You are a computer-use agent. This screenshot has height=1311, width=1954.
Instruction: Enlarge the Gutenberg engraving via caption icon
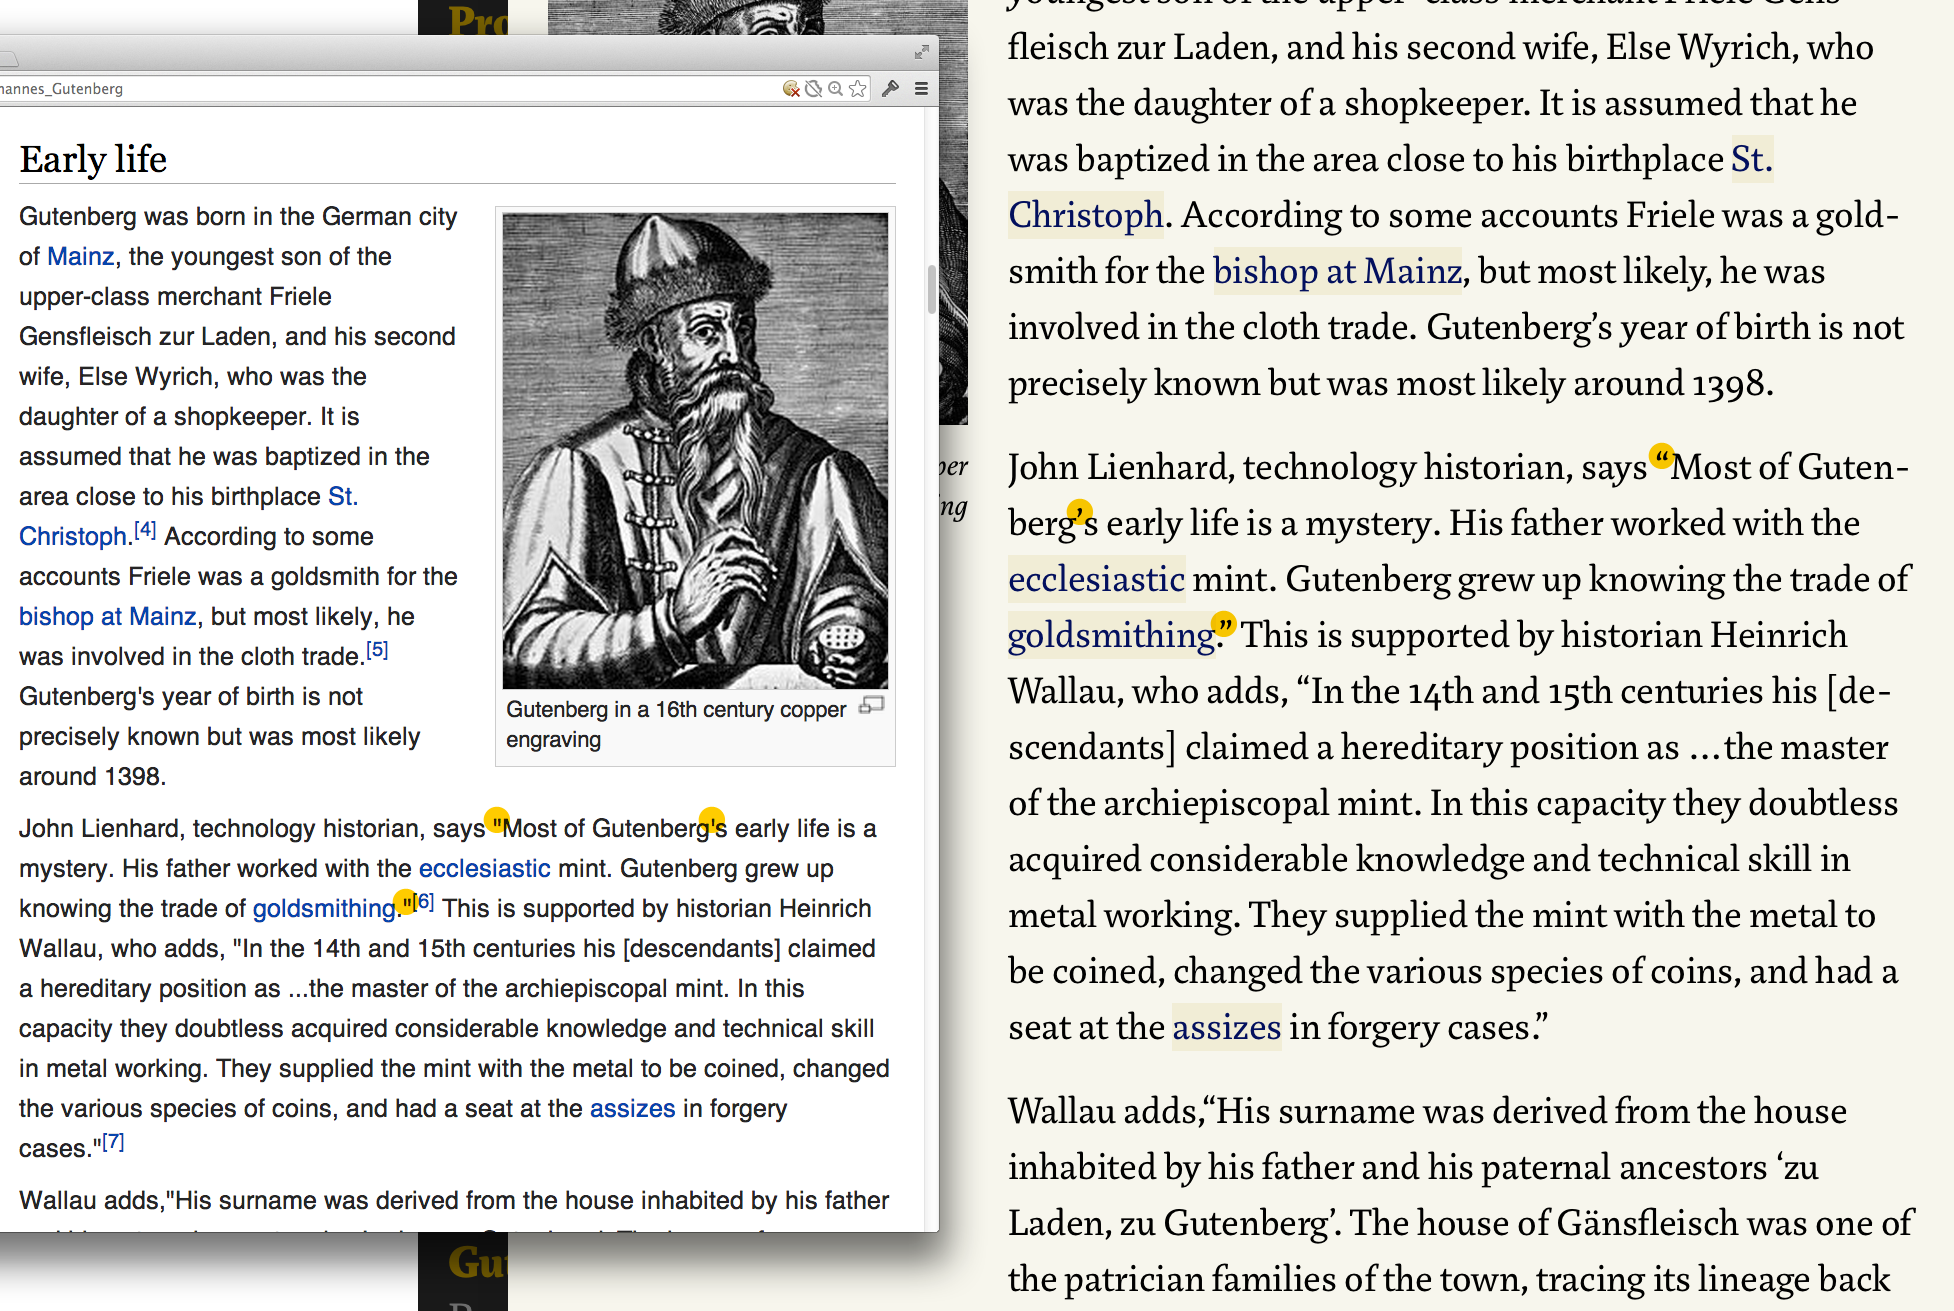tap(872, 706)
